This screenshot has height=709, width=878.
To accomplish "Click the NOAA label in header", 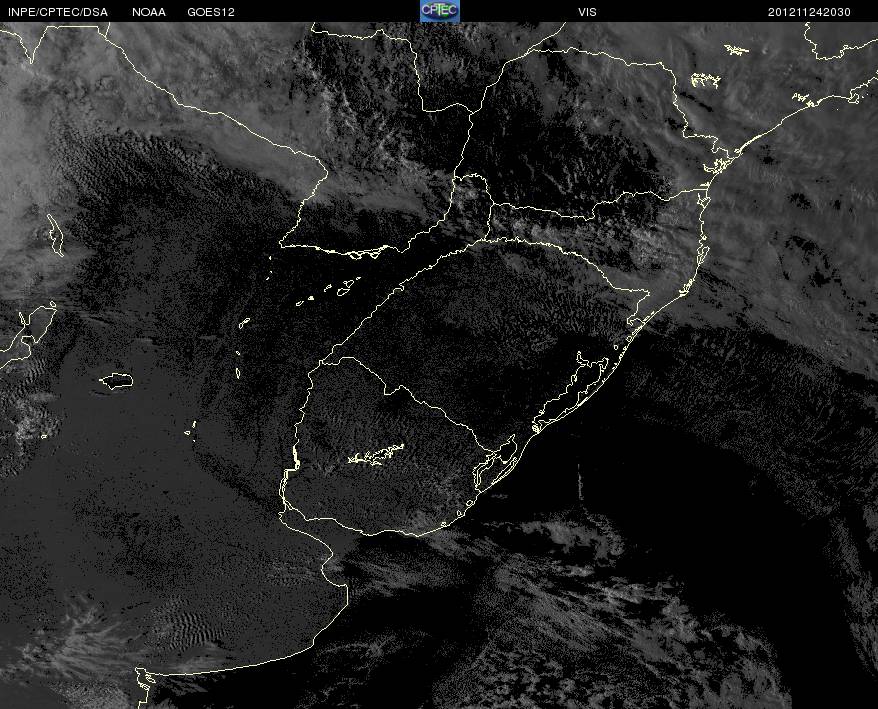I will click(149, 12).
